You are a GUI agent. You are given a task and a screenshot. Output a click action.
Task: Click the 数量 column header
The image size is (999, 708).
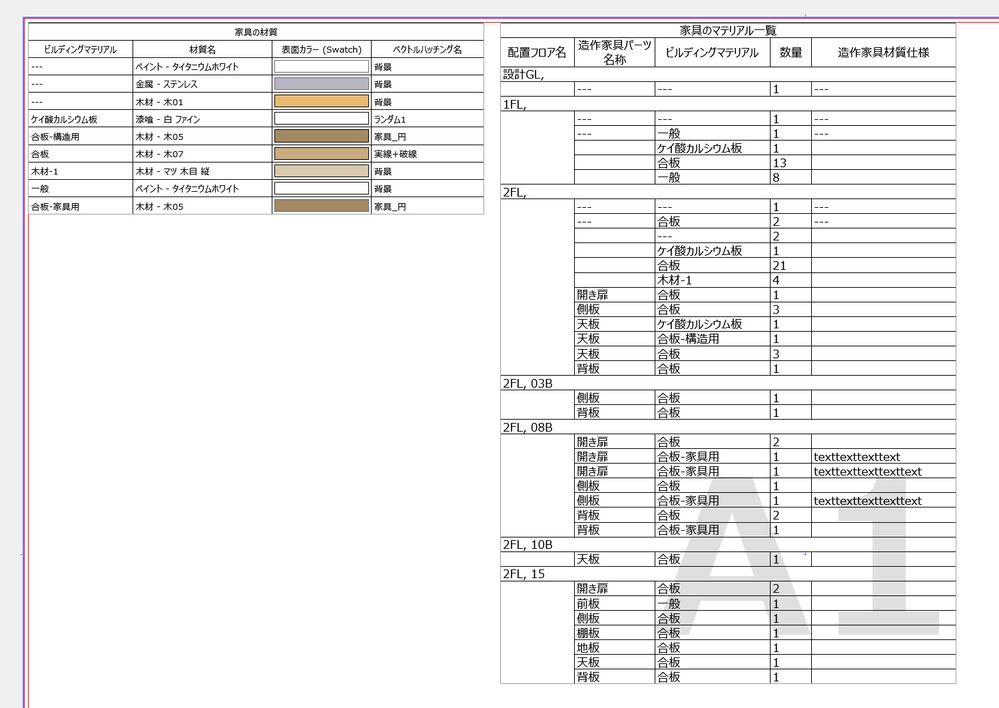pos(791,52)
